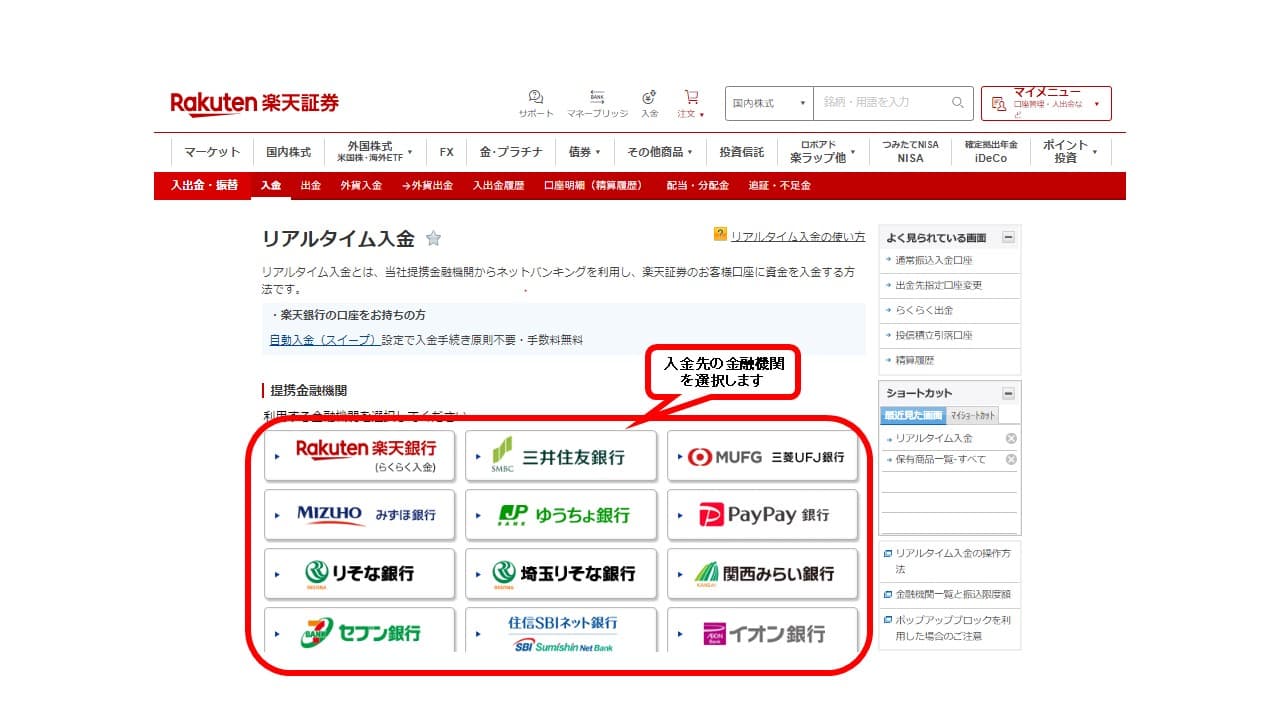Choose 三井住友銀行 bank button

[561, 456]
